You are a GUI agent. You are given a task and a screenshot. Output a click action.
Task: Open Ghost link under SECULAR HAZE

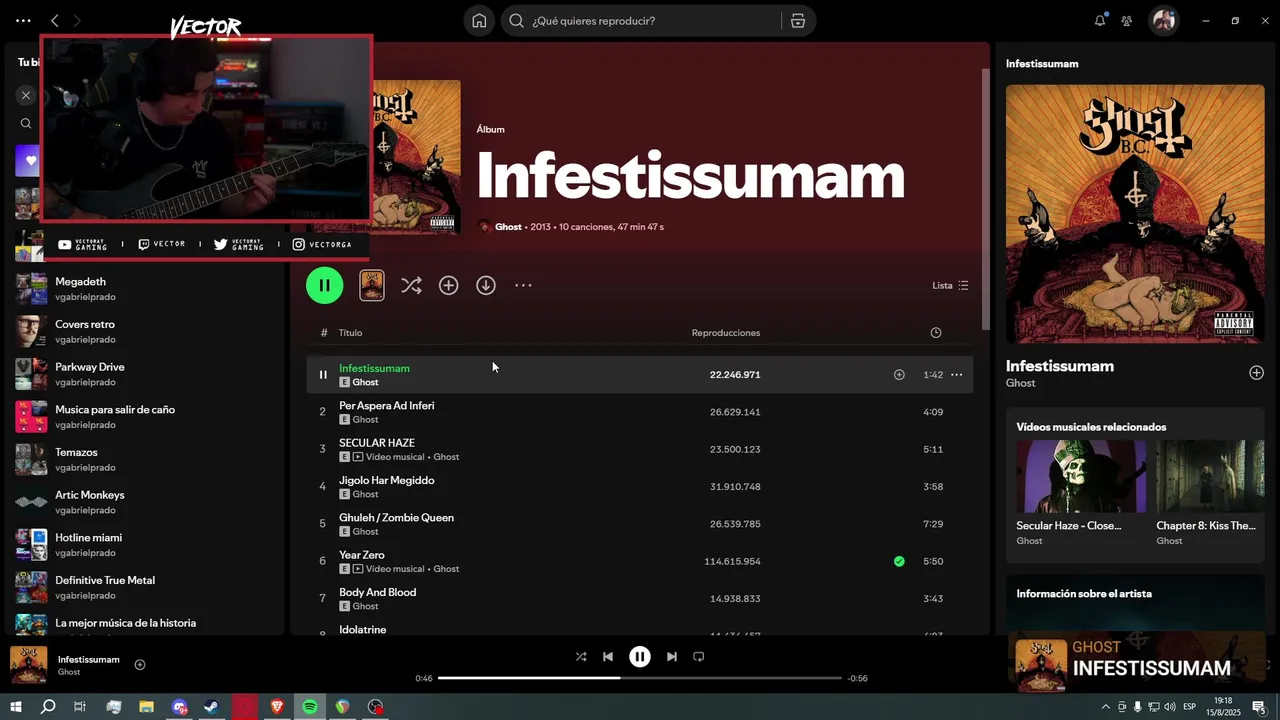pyautogui.click(x=446, y=457)
